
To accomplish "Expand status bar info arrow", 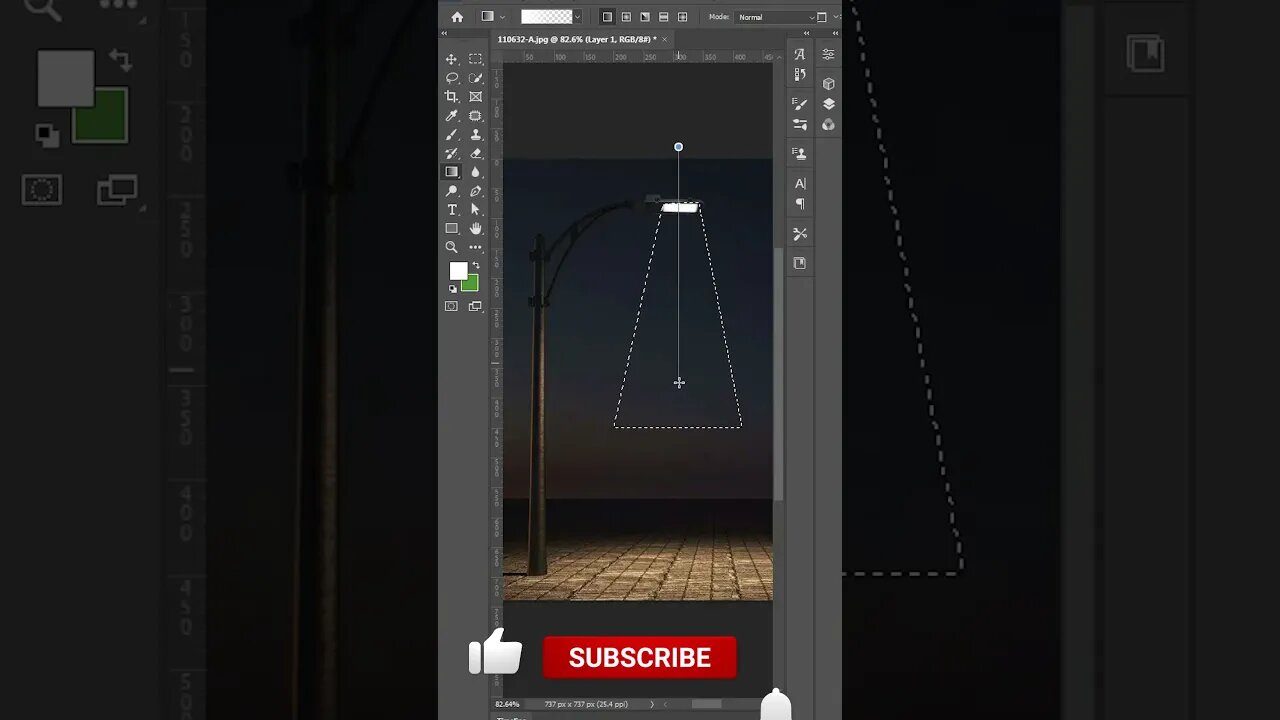I will (653, 704).
